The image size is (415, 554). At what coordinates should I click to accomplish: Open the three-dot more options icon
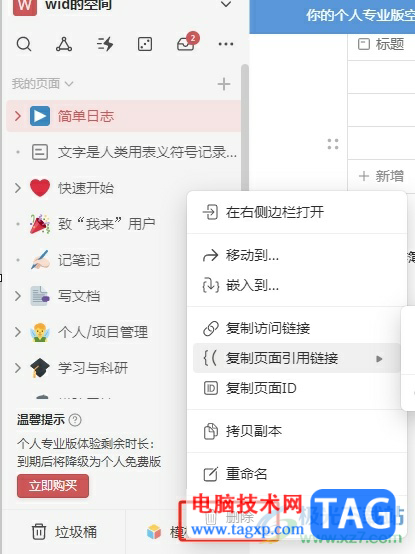(226, 44)
